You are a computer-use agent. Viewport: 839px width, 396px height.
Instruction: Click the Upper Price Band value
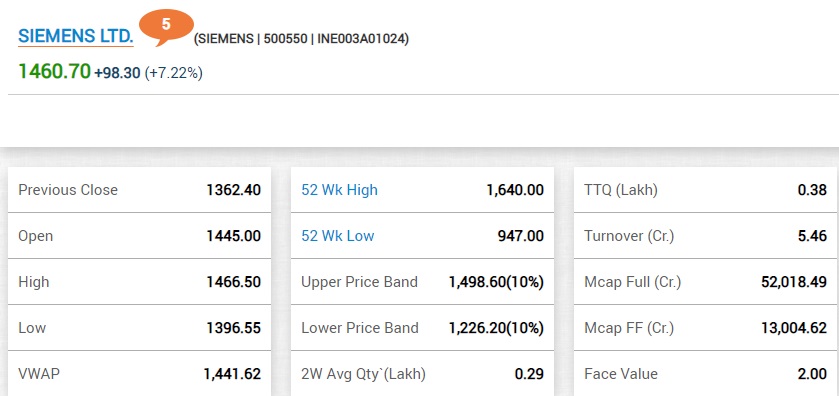tap(496, 282)
